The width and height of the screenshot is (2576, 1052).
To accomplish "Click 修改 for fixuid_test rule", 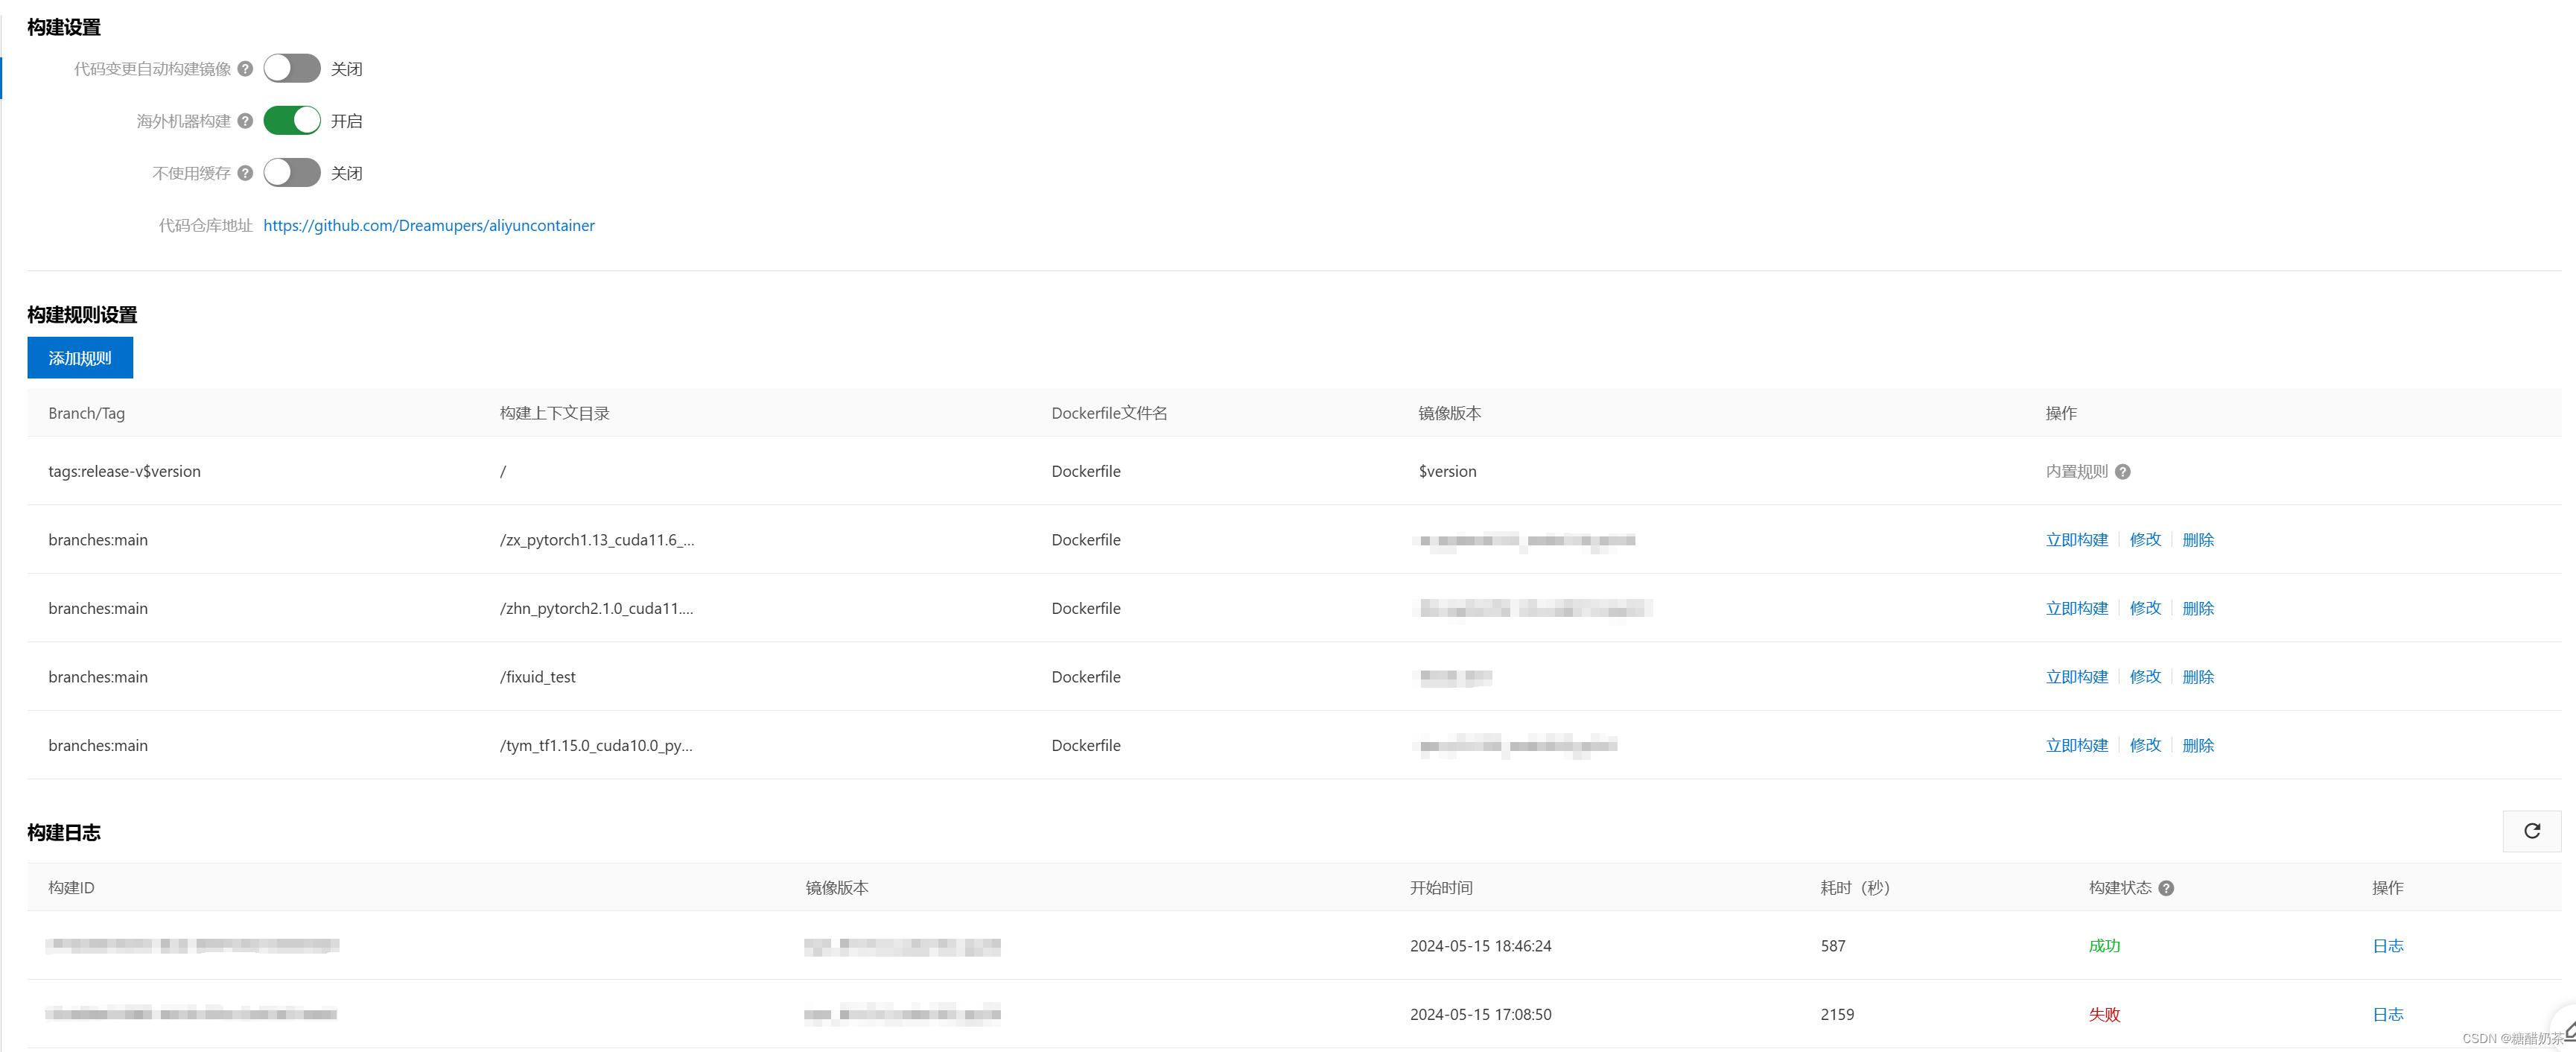I will point(2145,677).
